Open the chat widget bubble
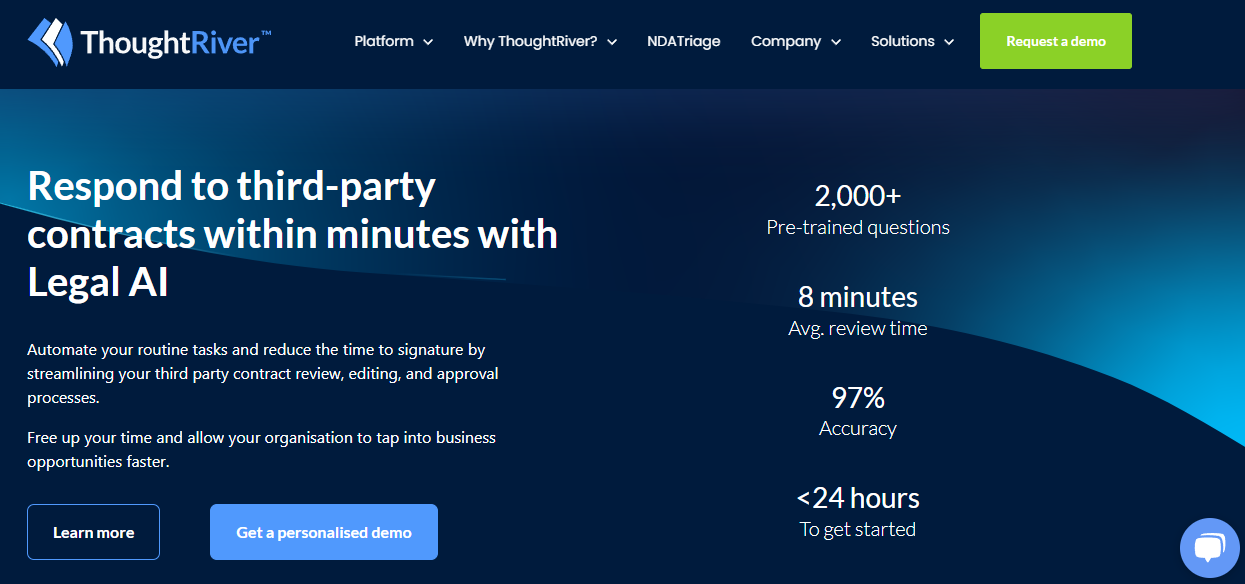Viewport: 1245px width, 584px height. click(x=1209, y=548)
